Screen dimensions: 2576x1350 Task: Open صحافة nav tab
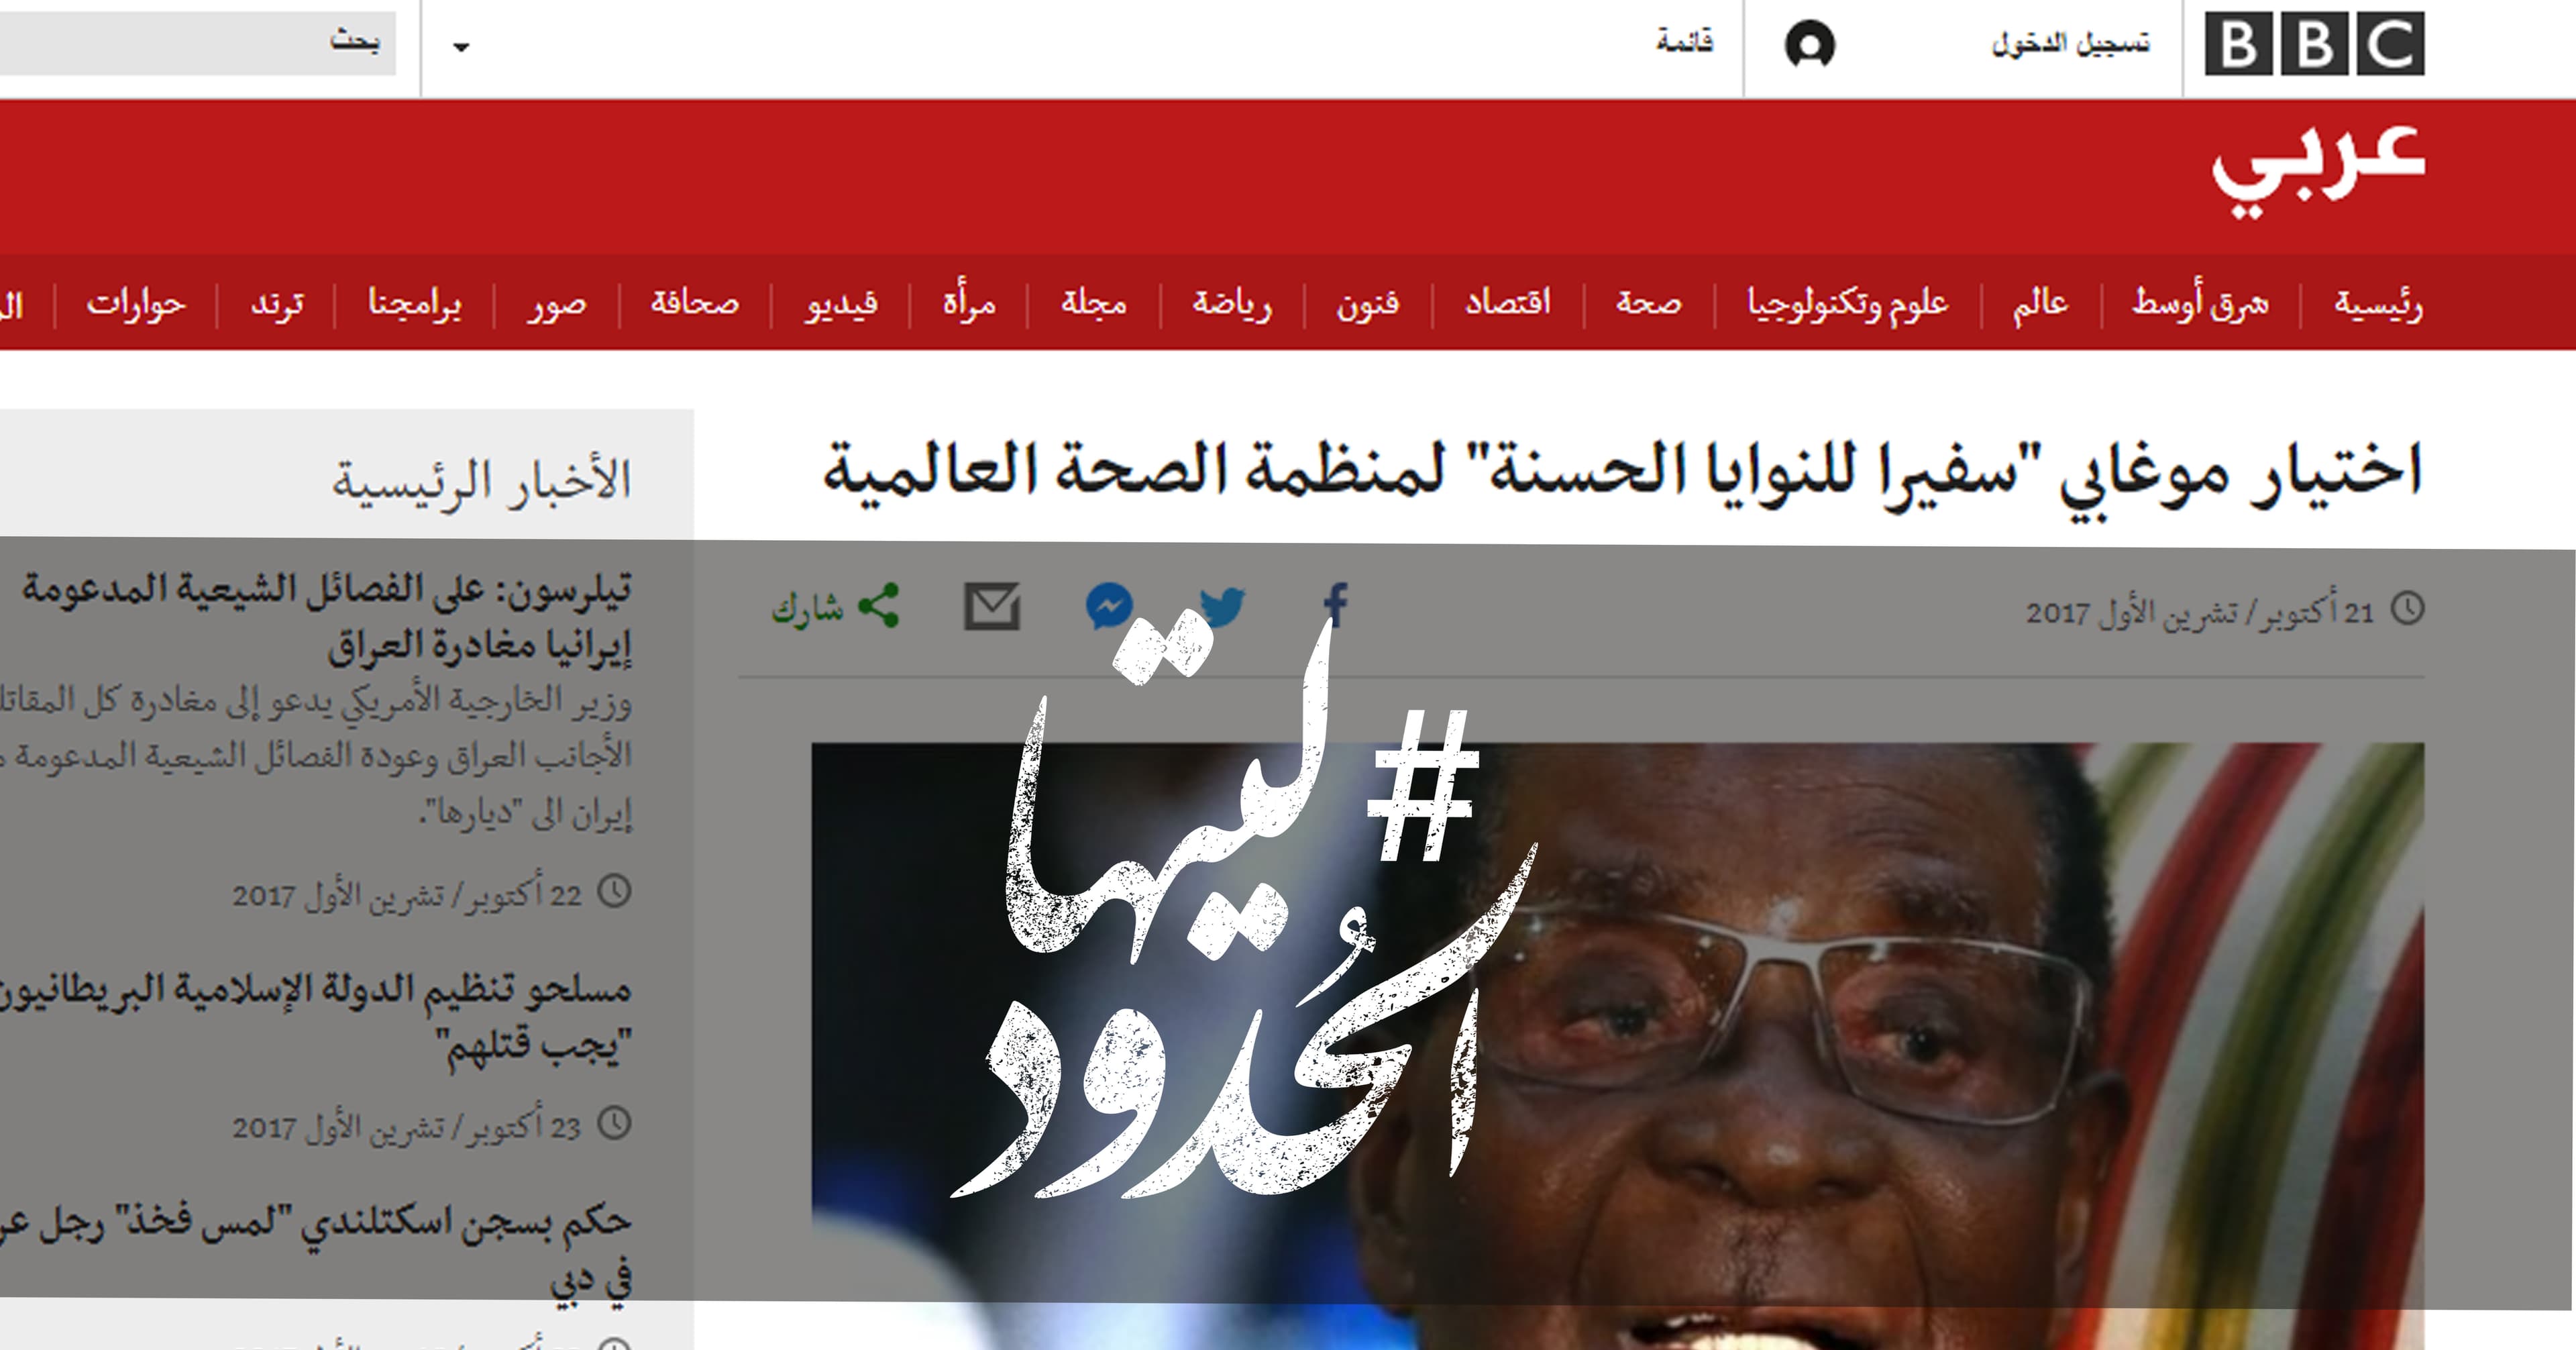[695, 302]
